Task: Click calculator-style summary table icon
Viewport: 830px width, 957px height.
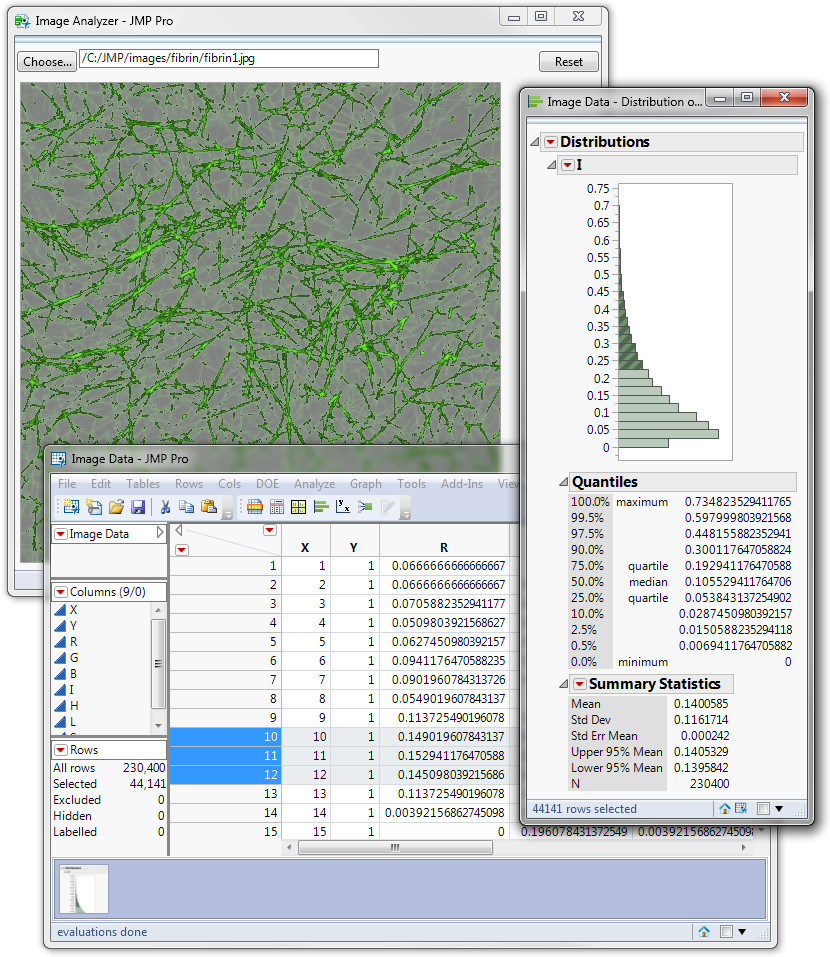Action: tap(276, 507)
